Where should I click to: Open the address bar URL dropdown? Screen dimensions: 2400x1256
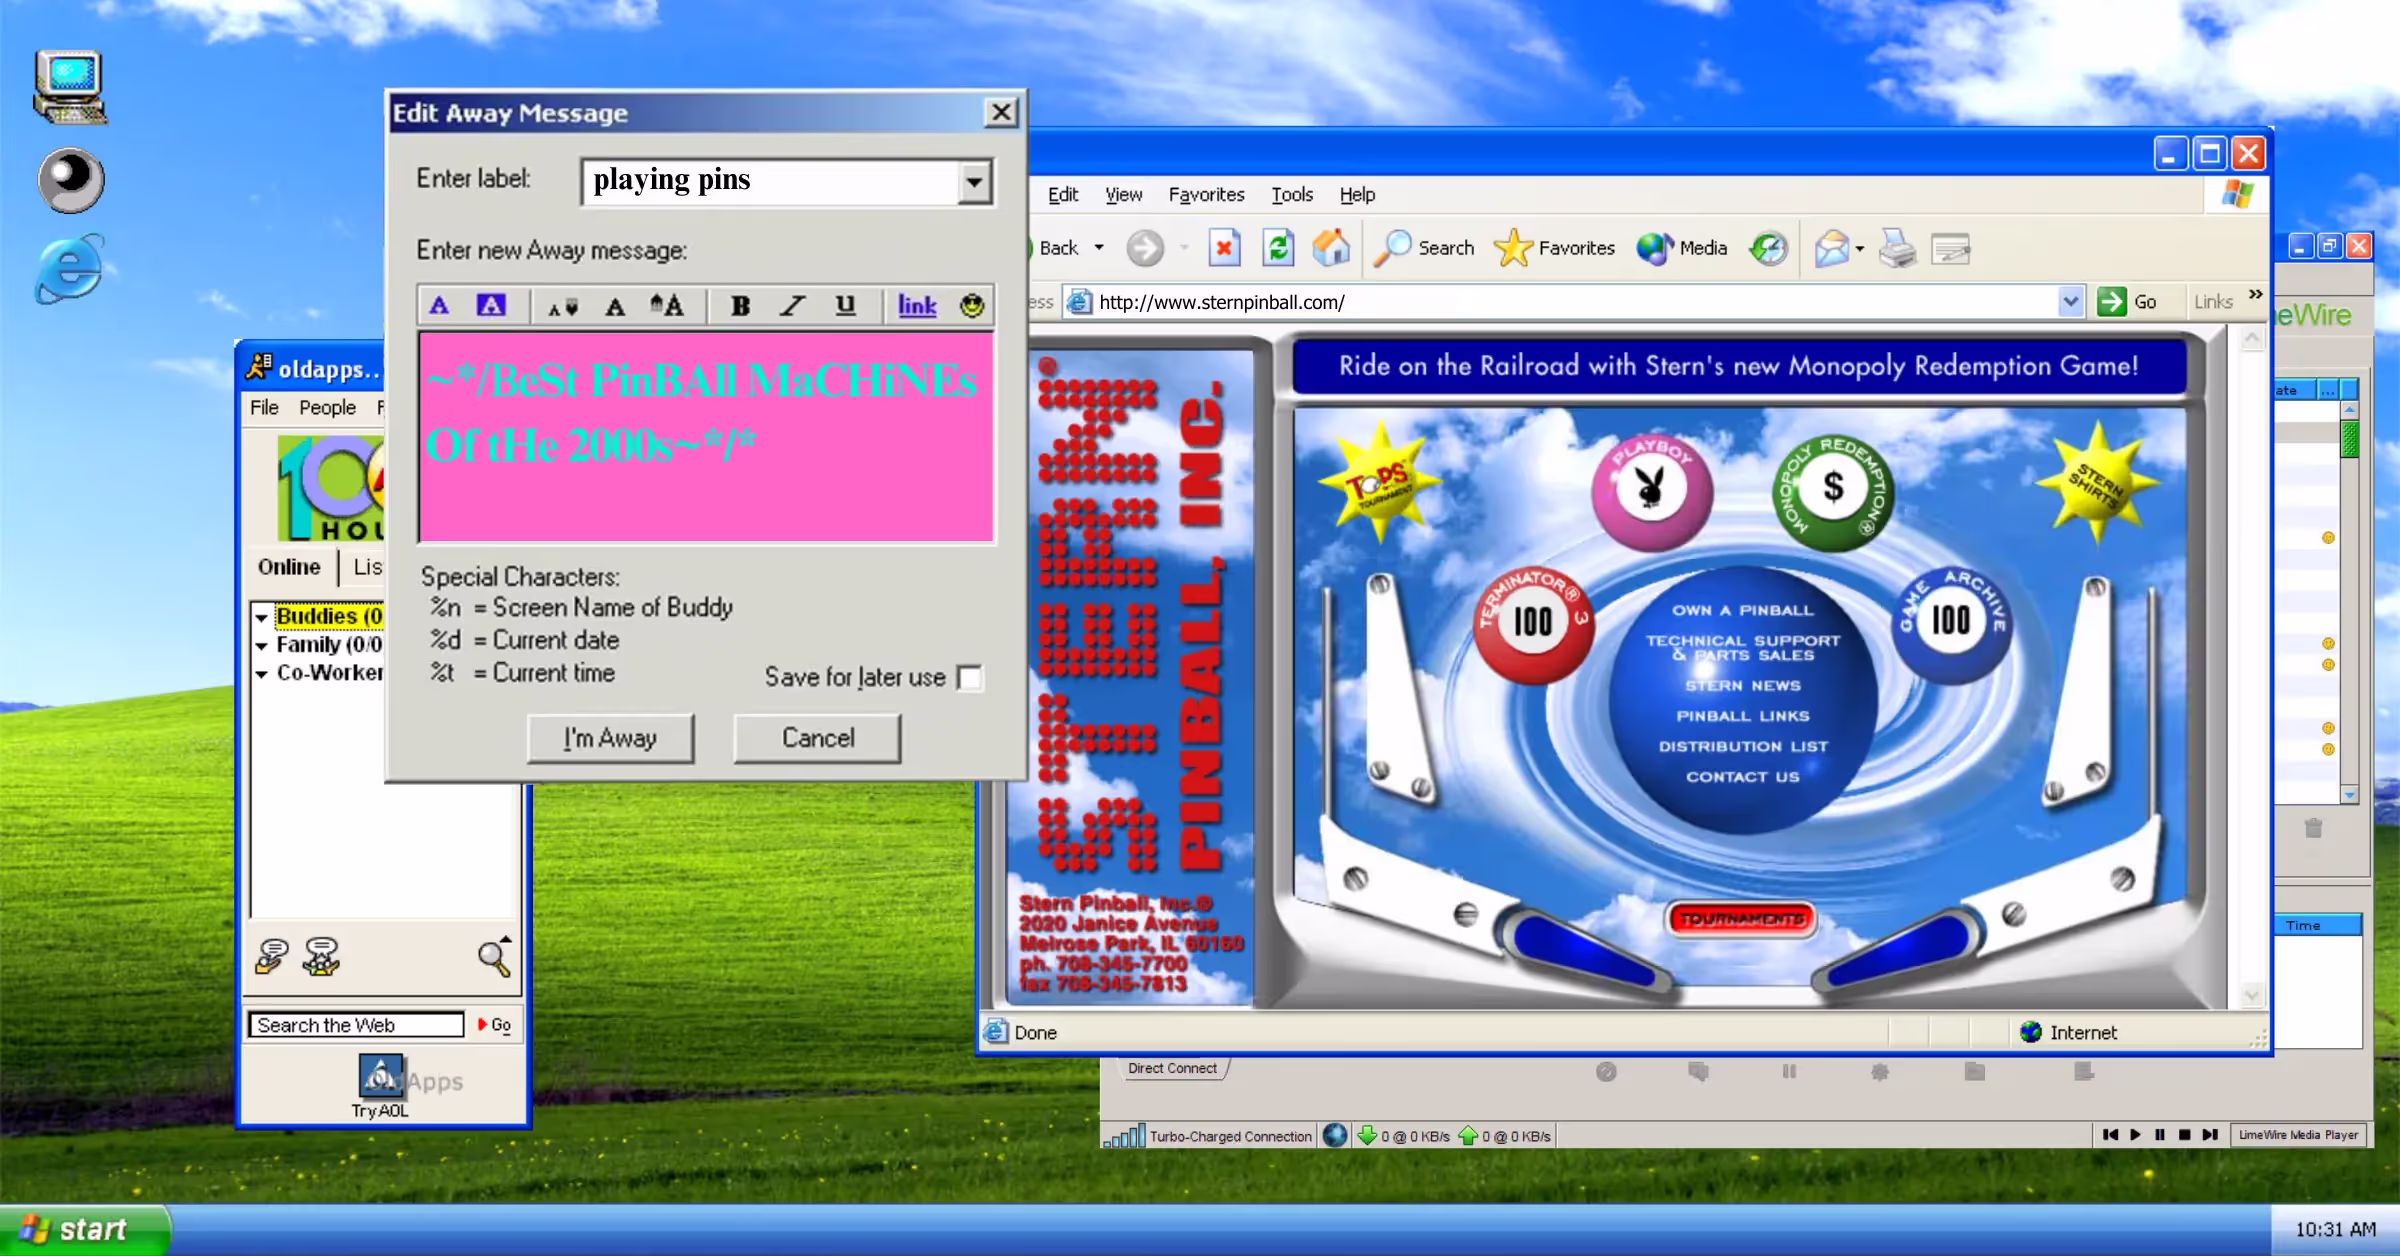click(x=2070, y=301)
